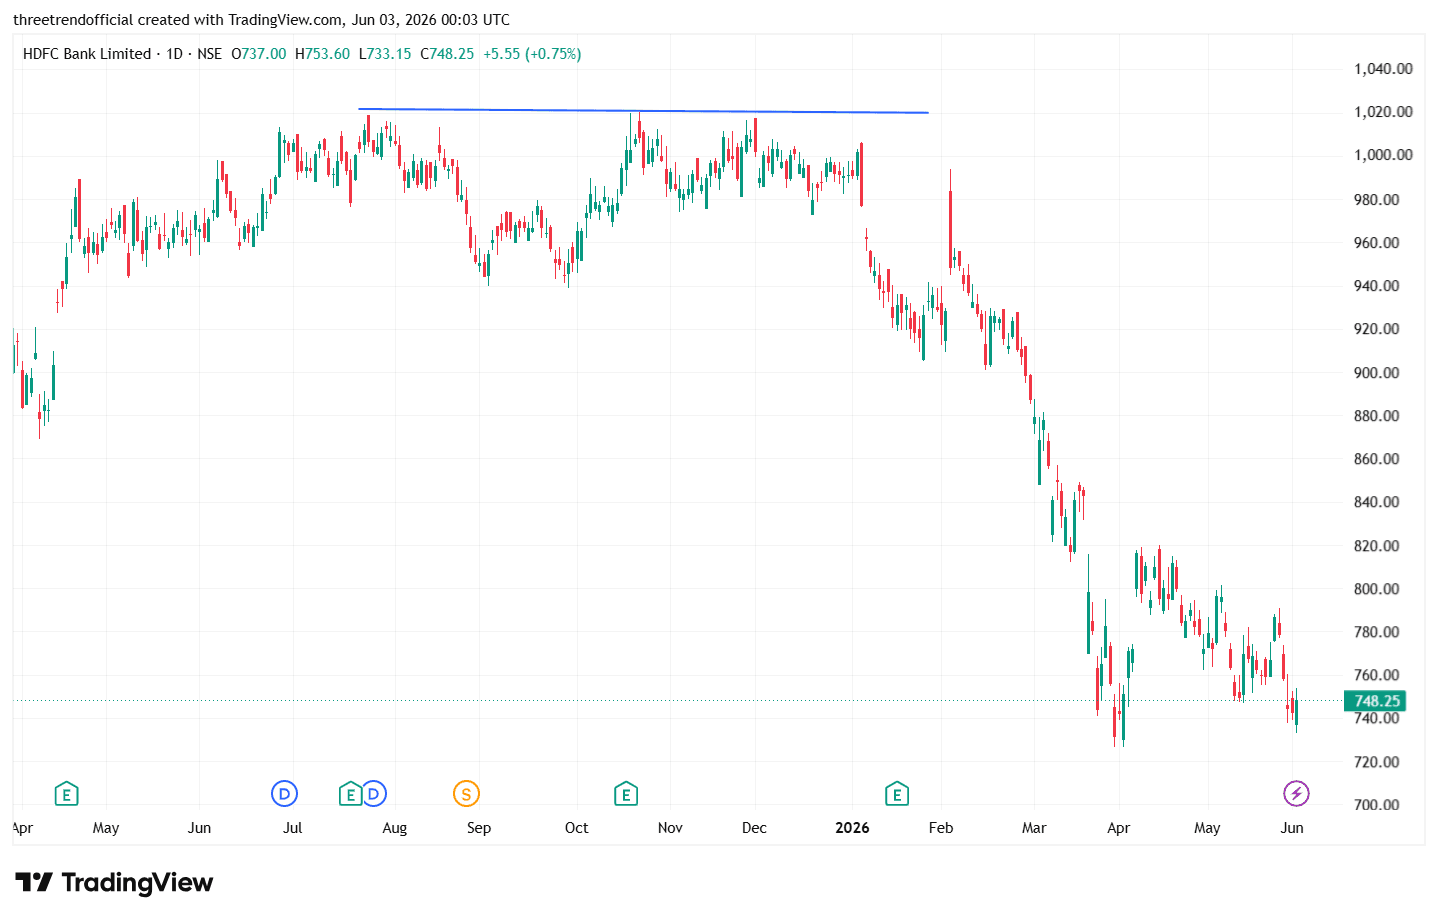This screenshot has height=920, width=1438.
Task: Click the Nov label on the time axis
Action: (x=671, y=828)
